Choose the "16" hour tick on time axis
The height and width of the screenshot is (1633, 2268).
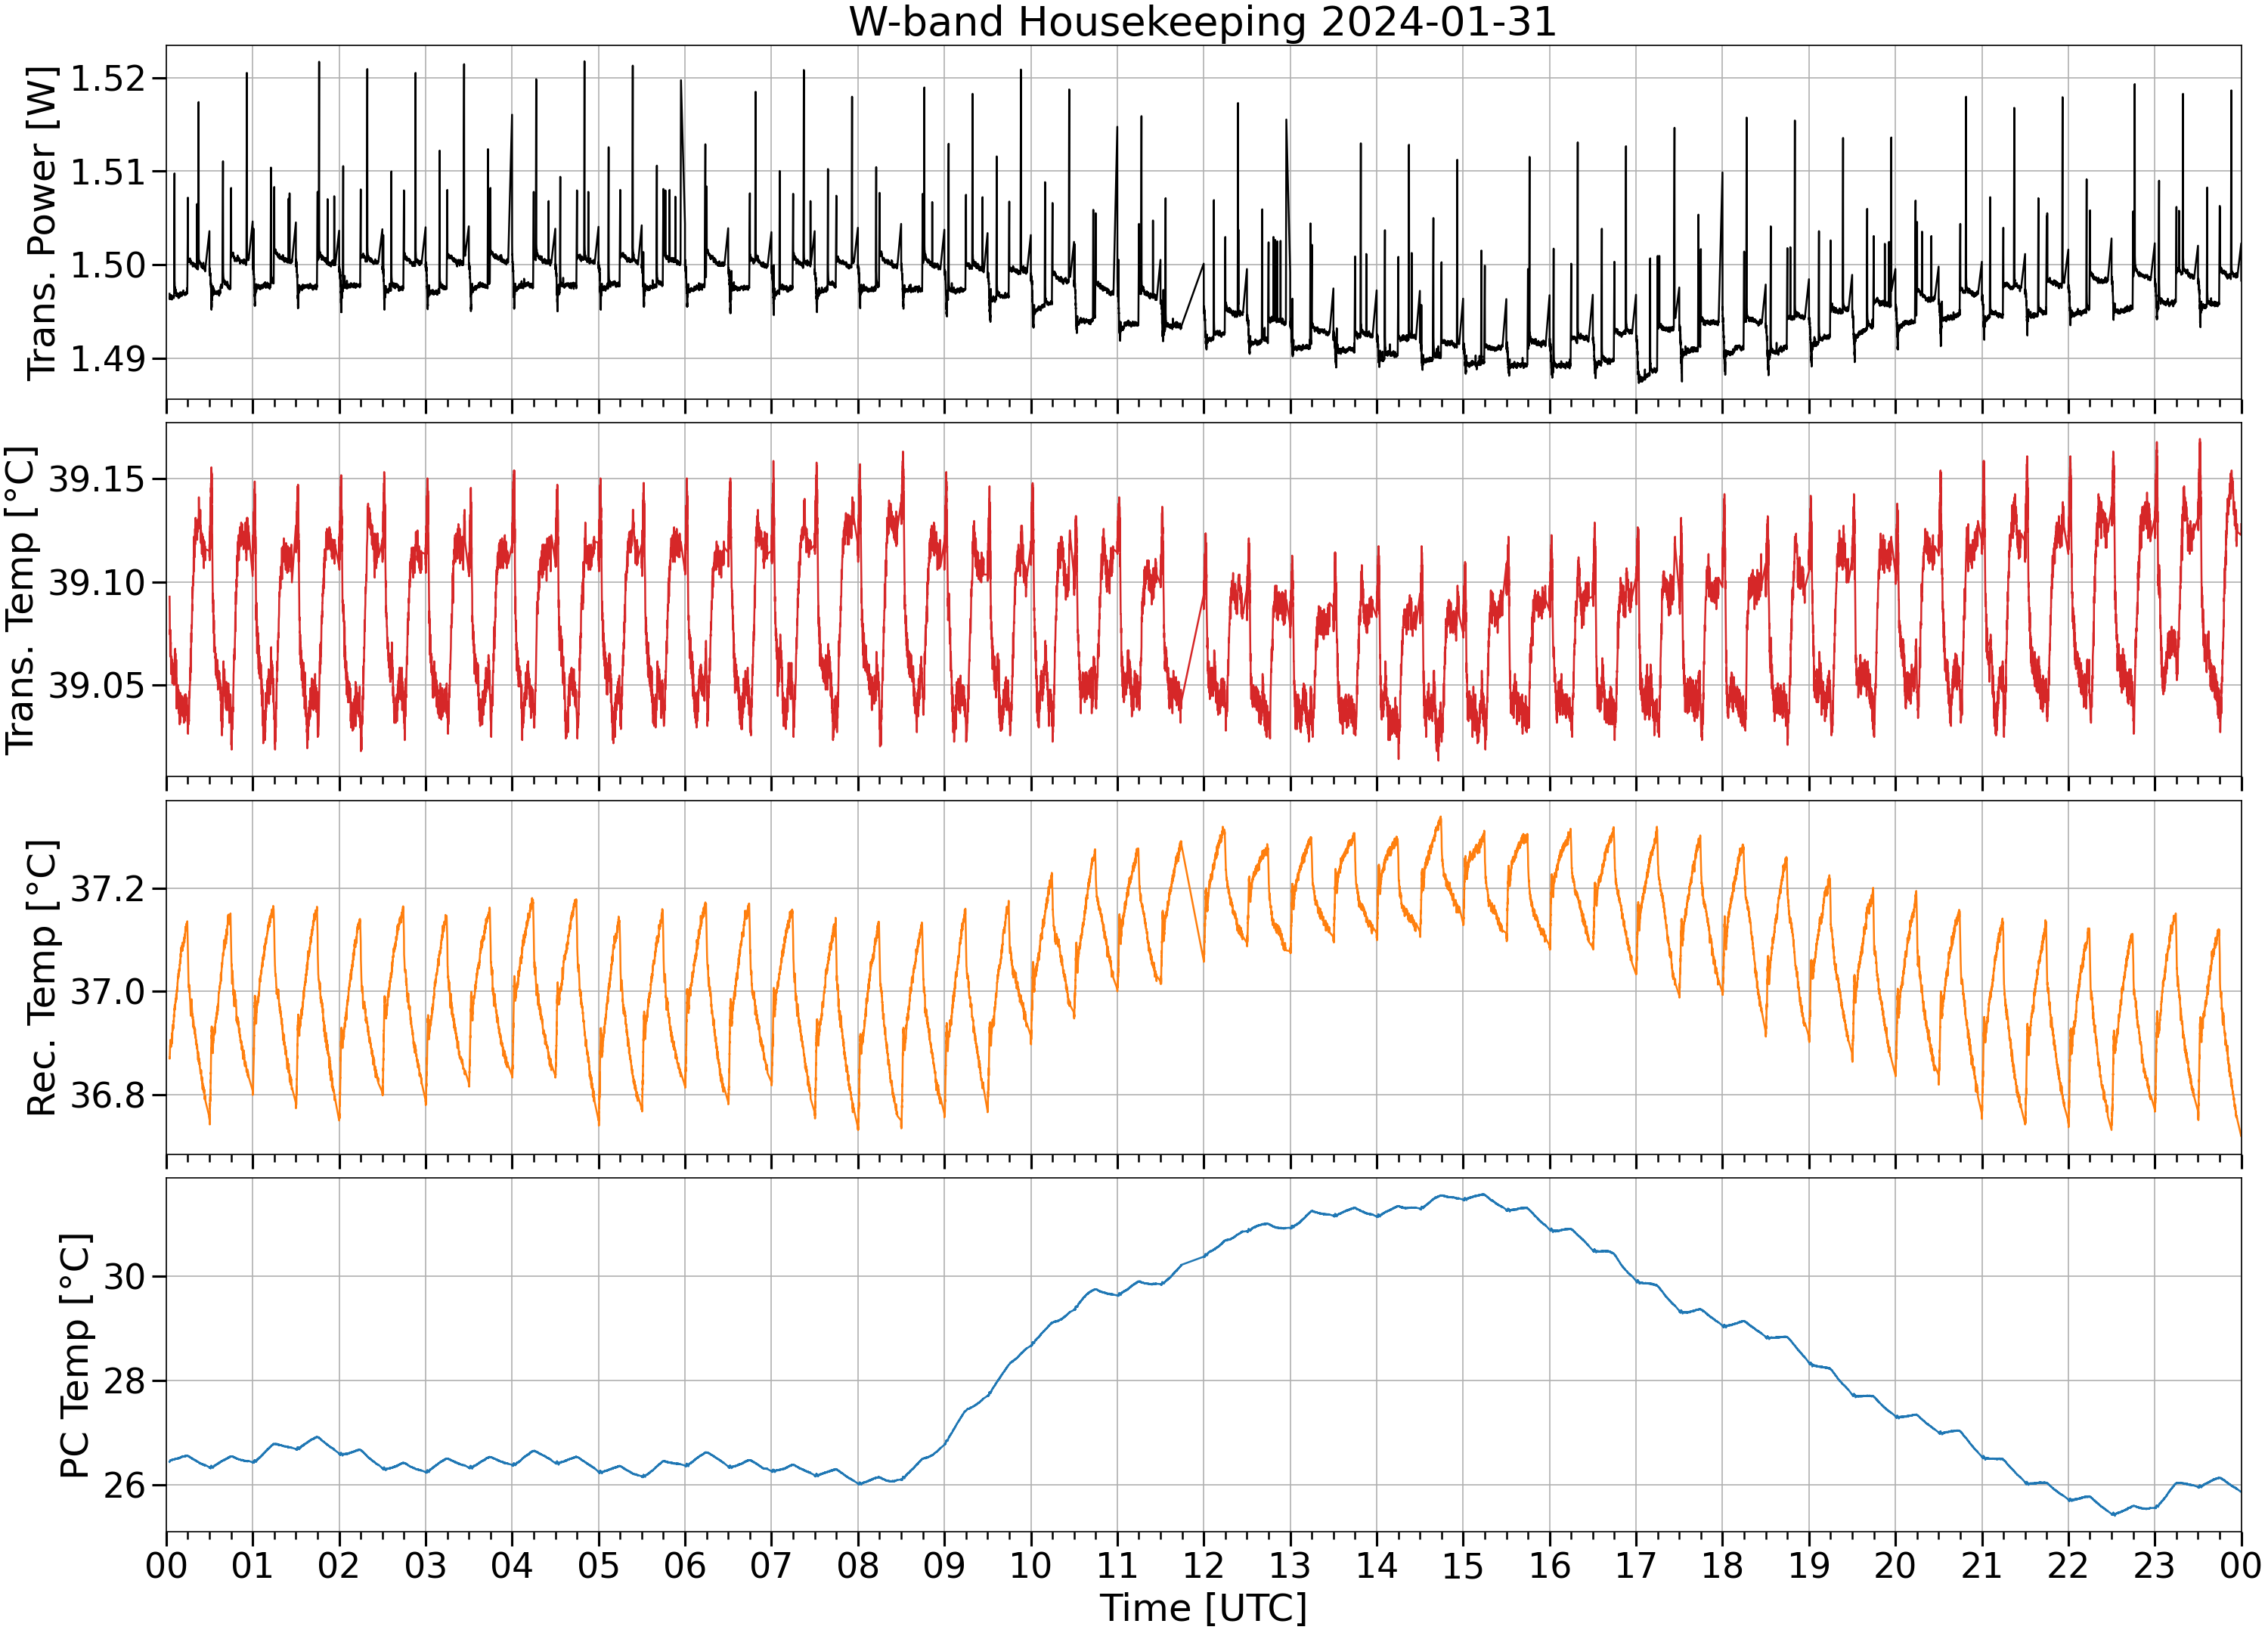pos(1549,1565)
